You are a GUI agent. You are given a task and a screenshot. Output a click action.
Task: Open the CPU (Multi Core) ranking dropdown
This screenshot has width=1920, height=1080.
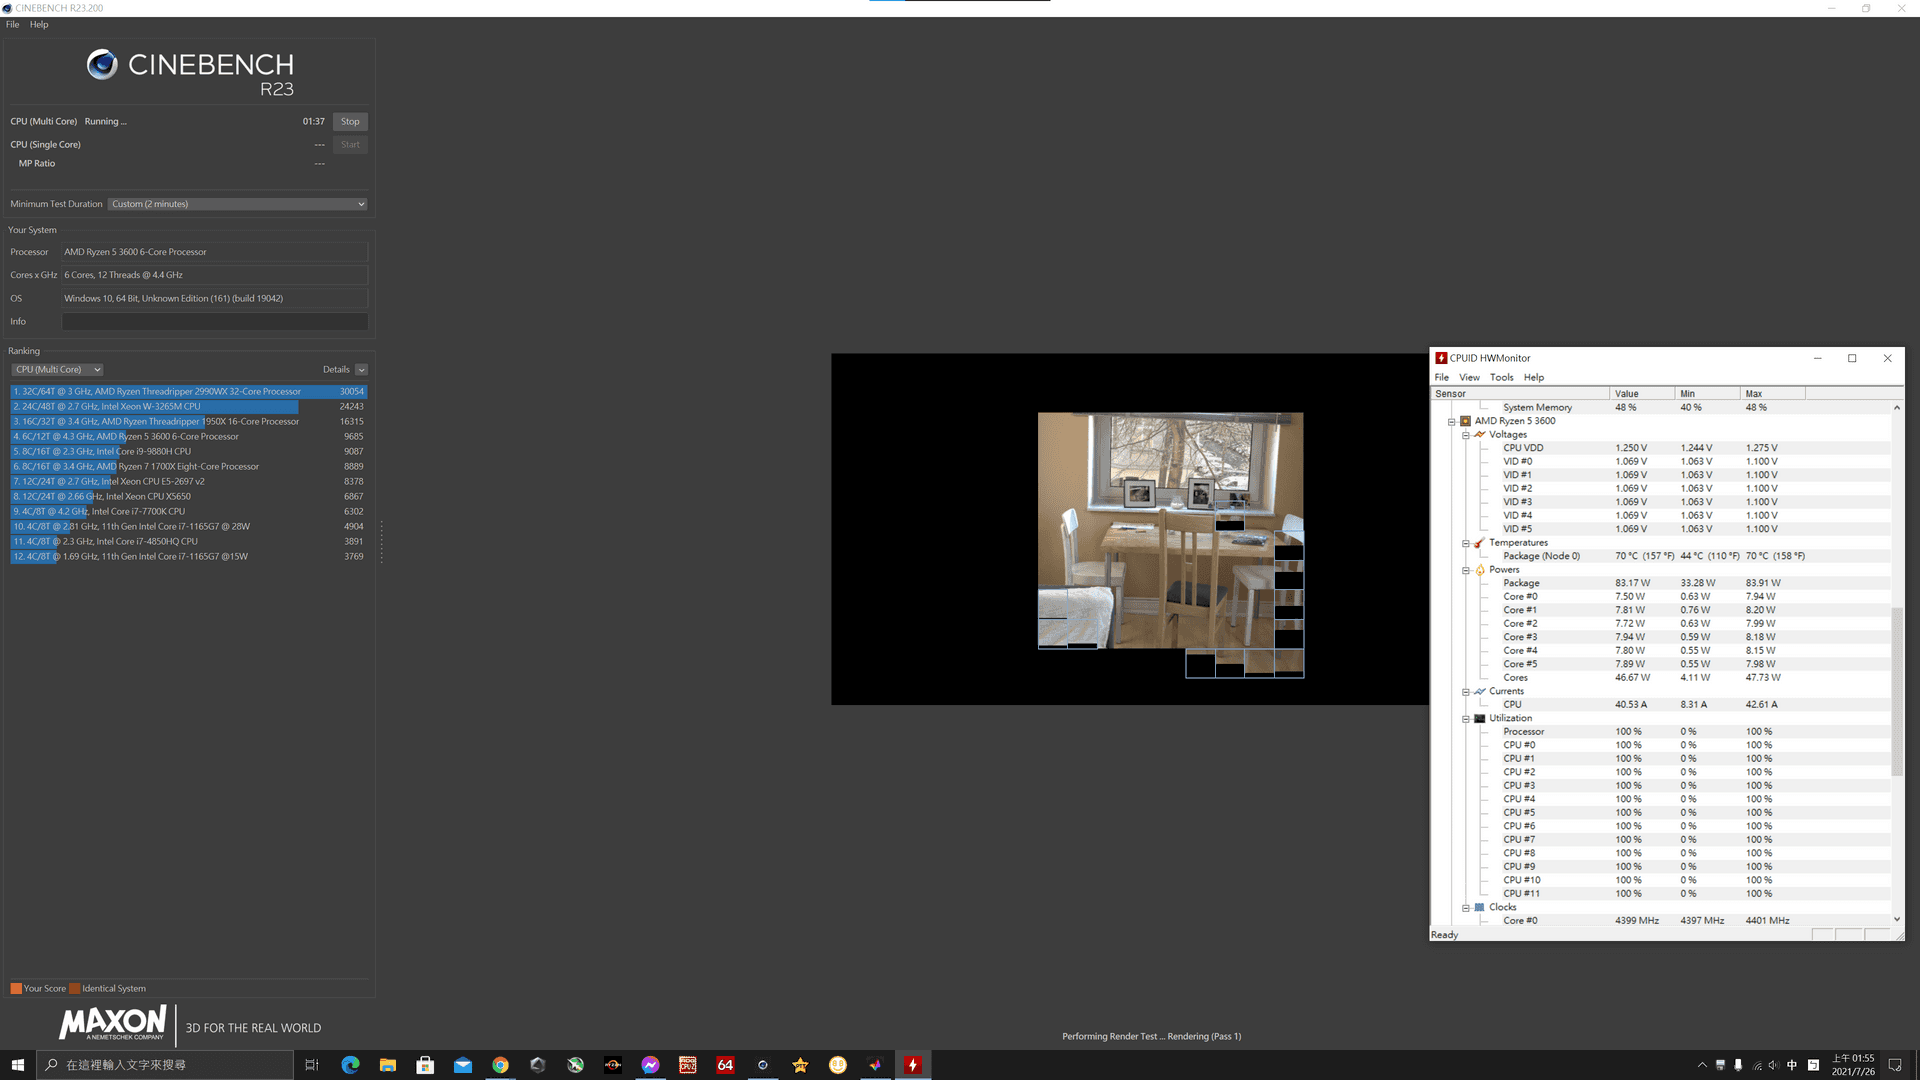point(58,370)
